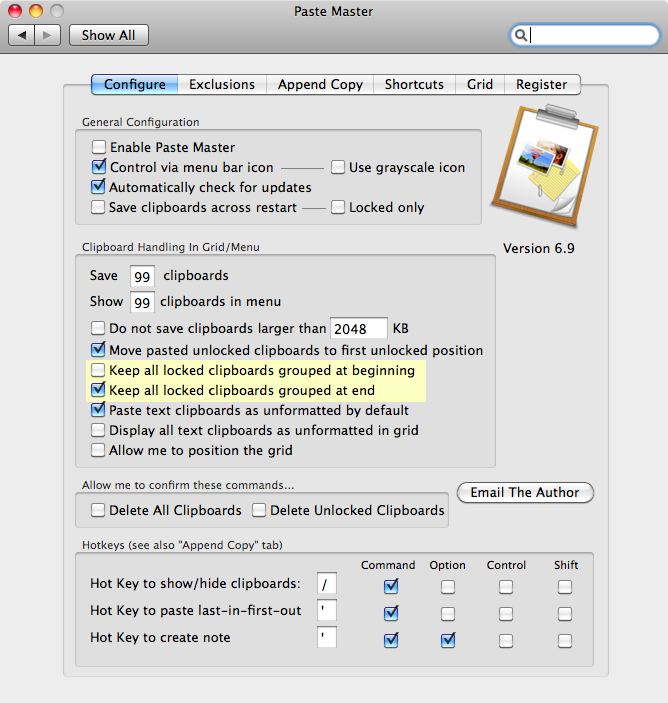Click the show/hide clipboards hotkey field

327,584
